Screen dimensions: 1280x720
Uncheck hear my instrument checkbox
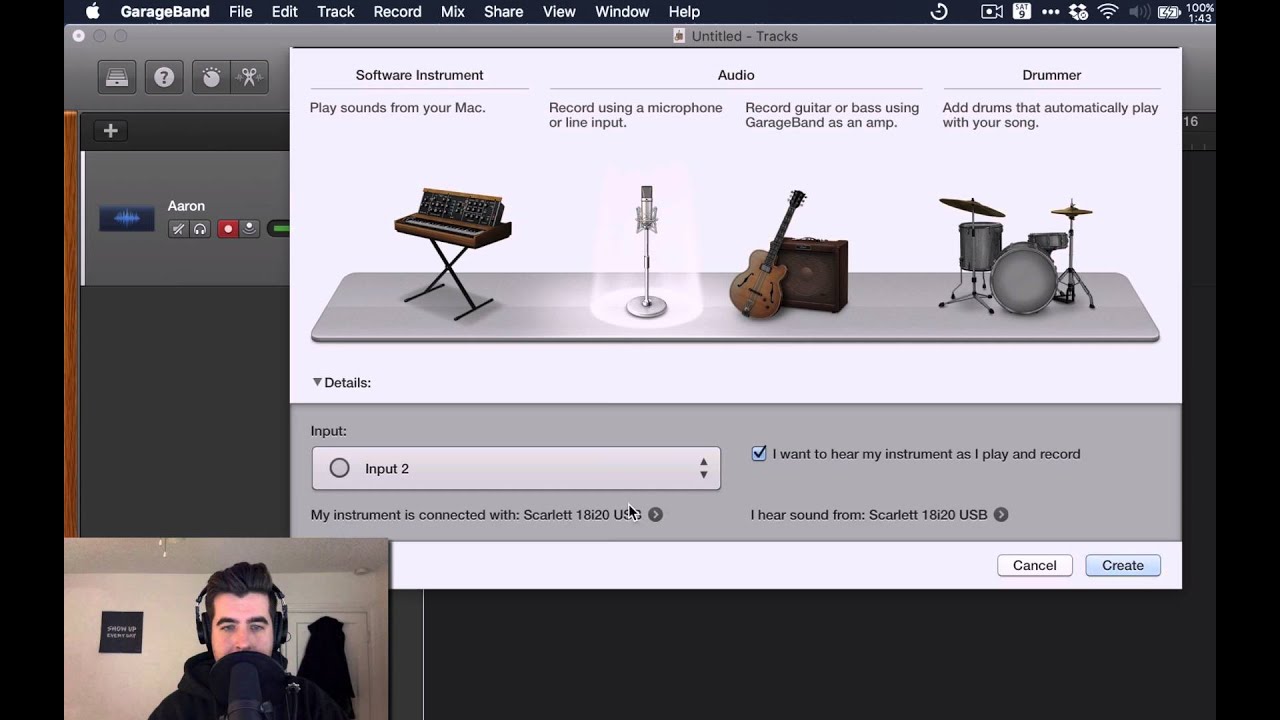[759, 453]
